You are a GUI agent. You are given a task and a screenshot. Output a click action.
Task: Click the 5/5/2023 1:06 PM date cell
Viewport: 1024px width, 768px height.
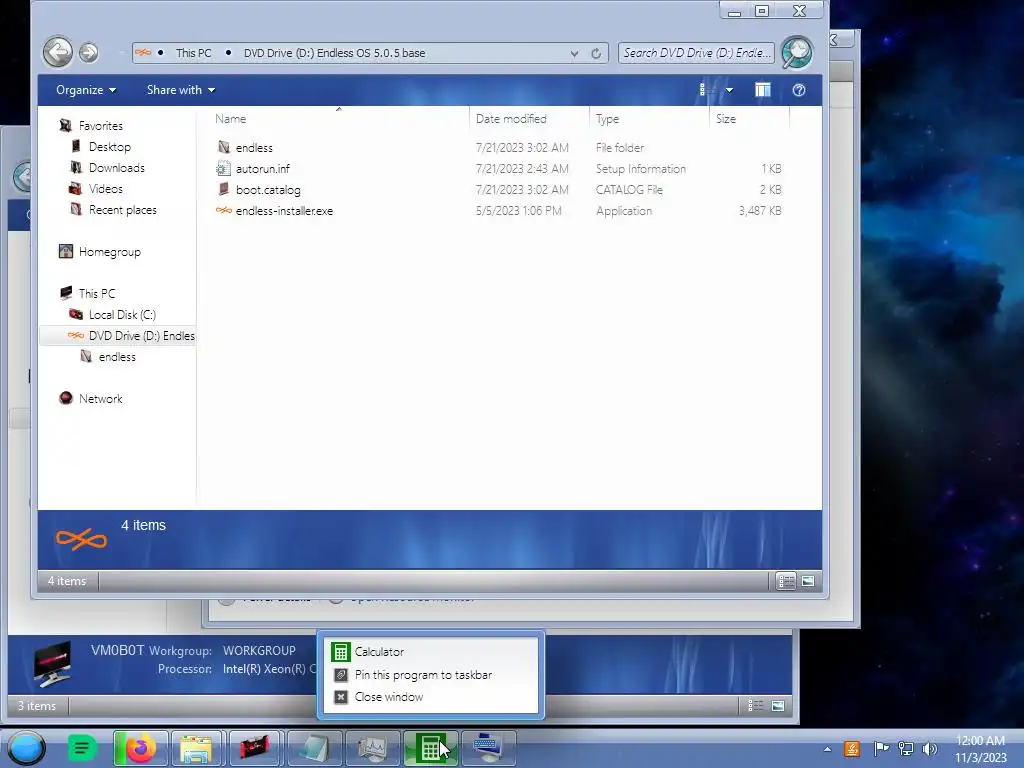[519, 210]
